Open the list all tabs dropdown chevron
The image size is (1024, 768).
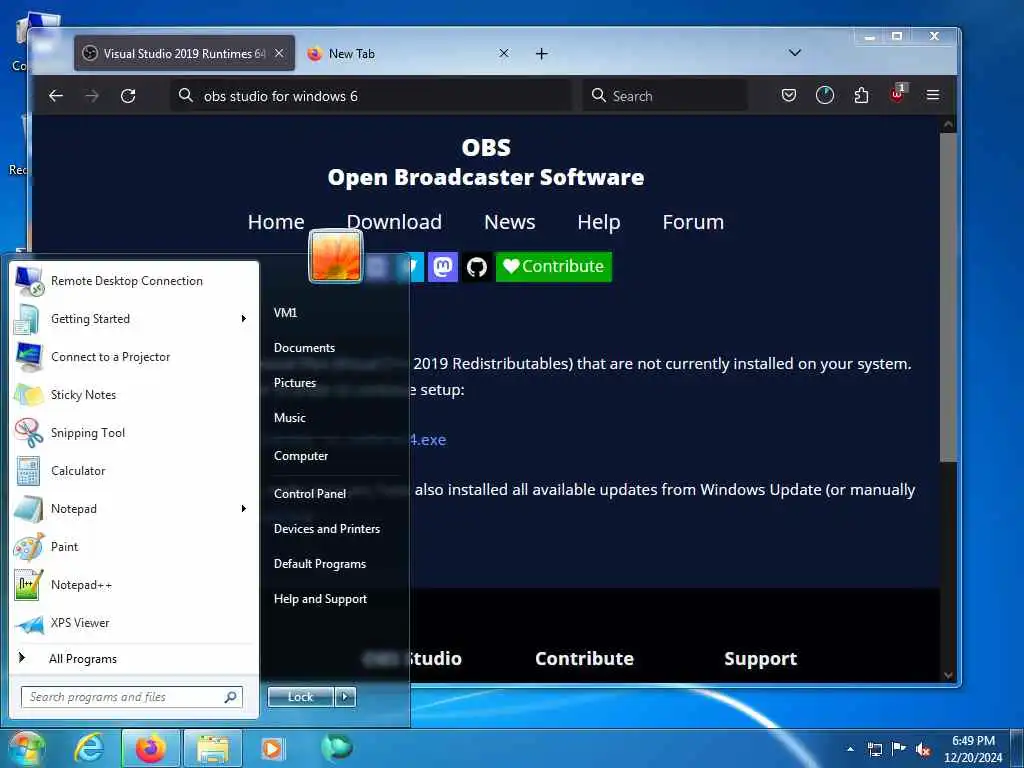click(795, 53)
